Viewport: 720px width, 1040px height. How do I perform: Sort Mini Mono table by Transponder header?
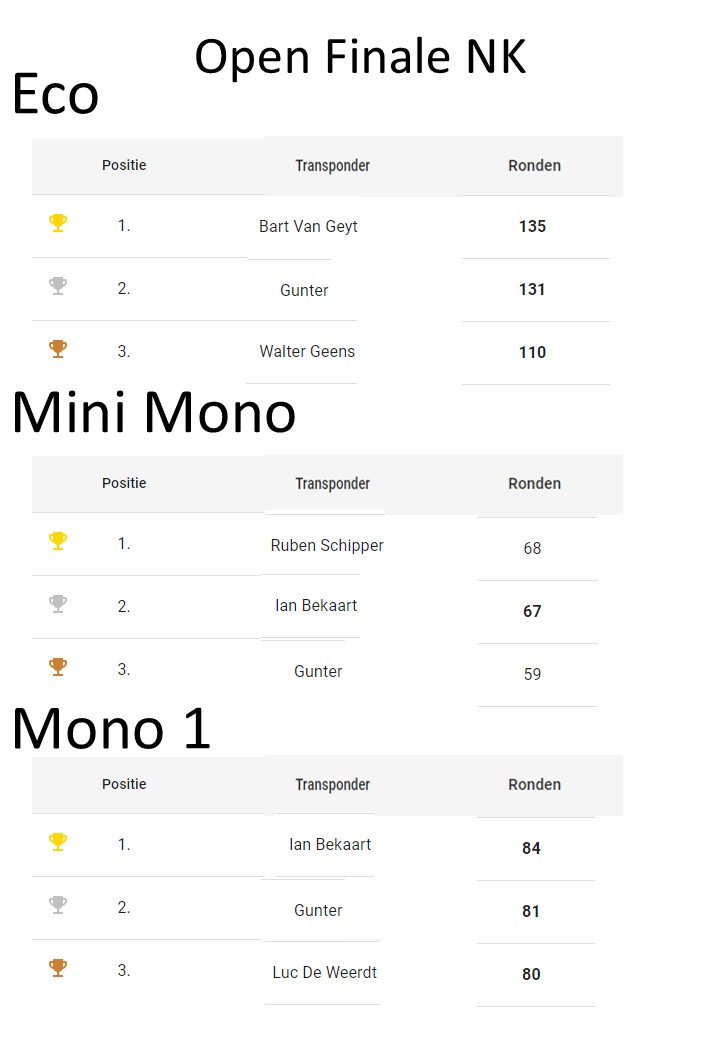tap(333, 484)
